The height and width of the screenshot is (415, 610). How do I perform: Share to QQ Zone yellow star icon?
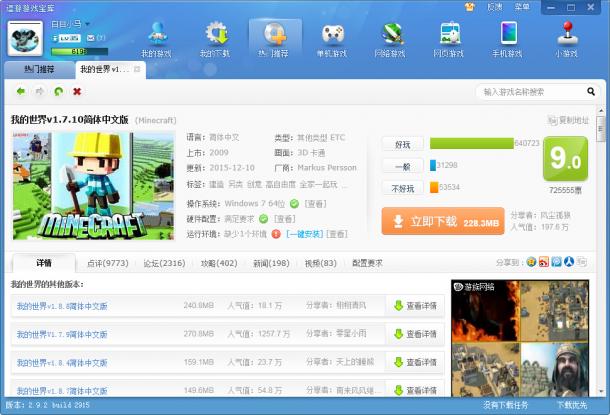(x=531, y=262)
